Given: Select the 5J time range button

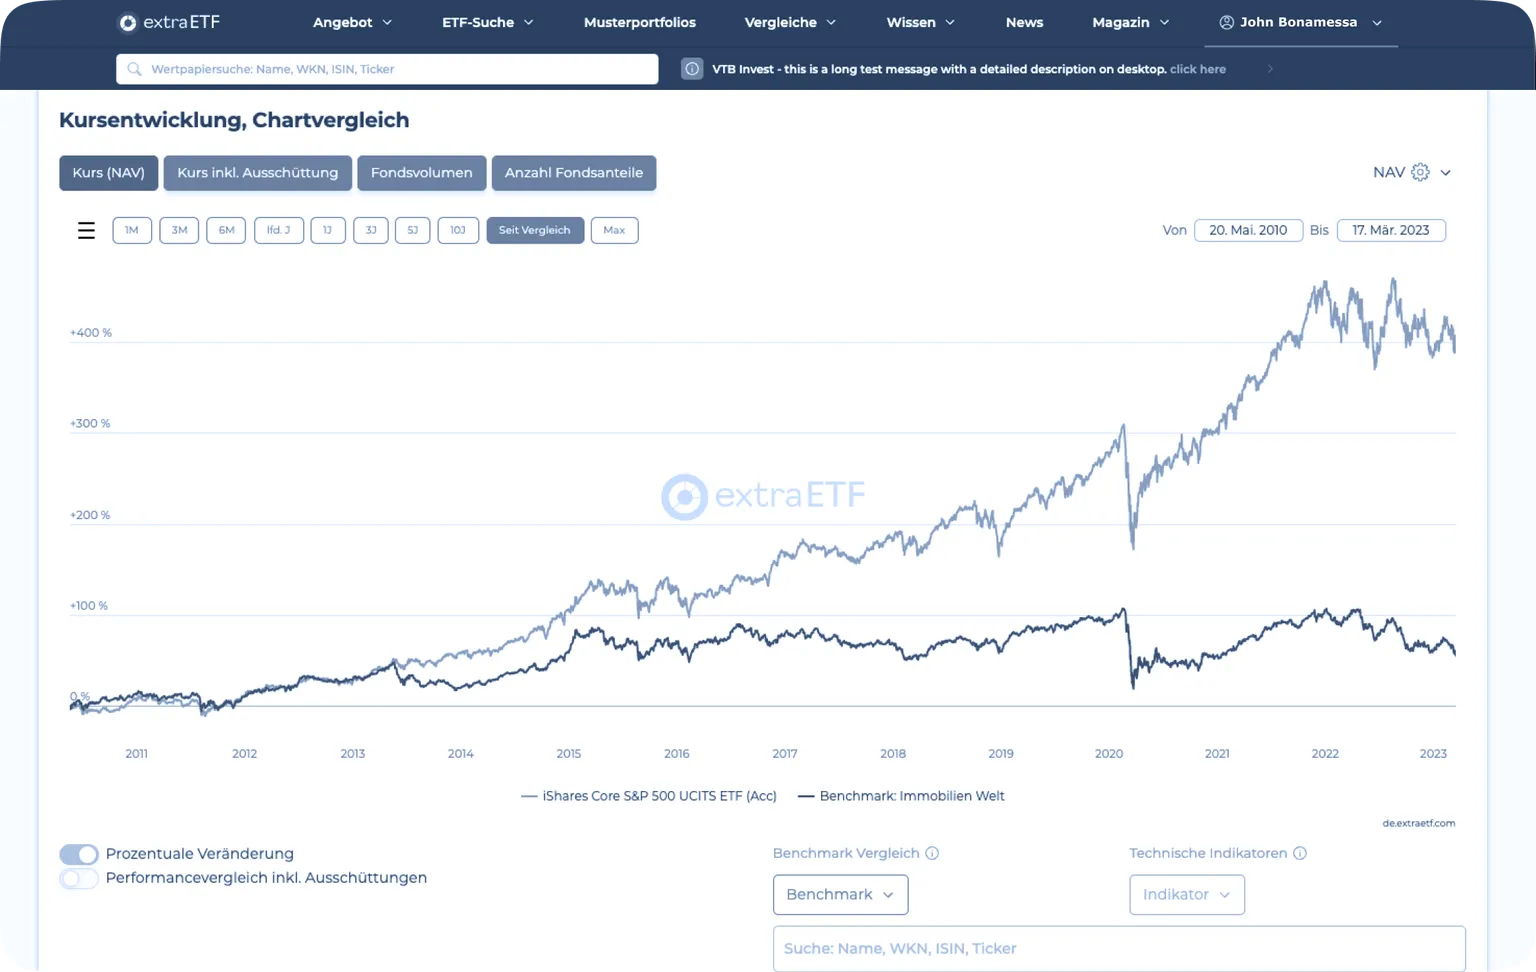Looking at the screenshot, I should [412, 230].
